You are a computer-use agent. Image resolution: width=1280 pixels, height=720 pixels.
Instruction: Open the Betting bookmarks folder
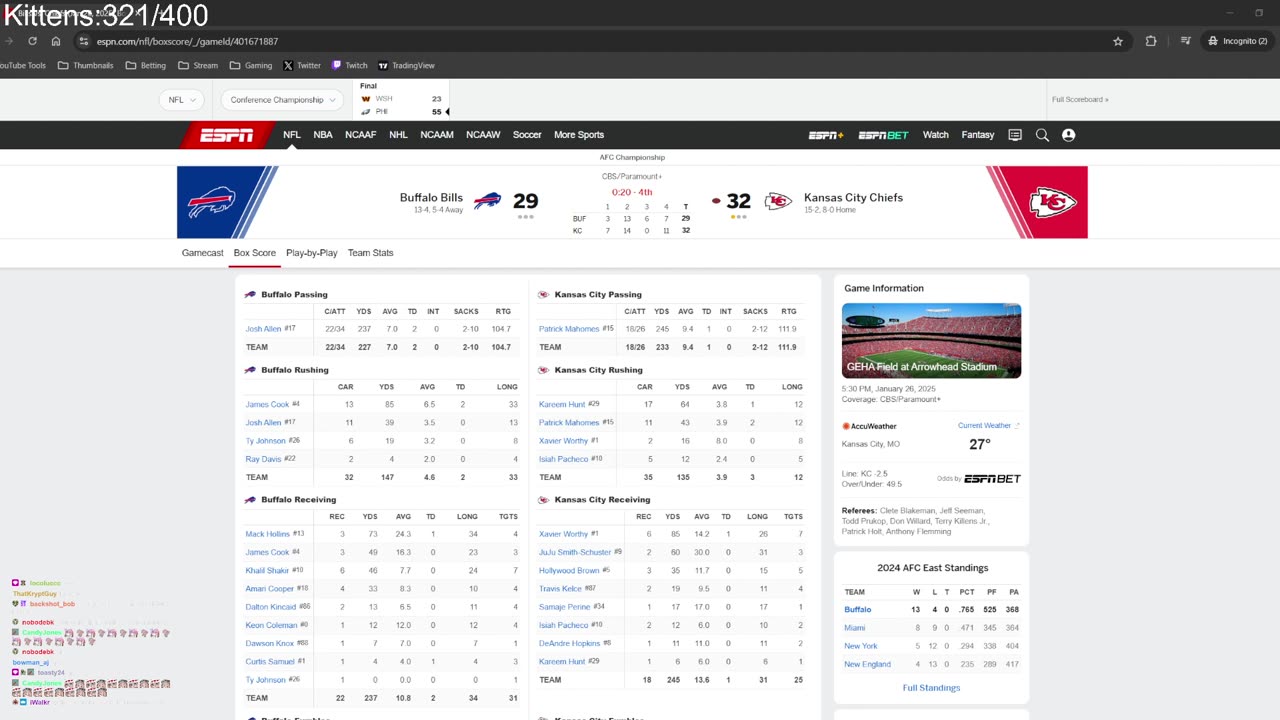pos(146,66)
